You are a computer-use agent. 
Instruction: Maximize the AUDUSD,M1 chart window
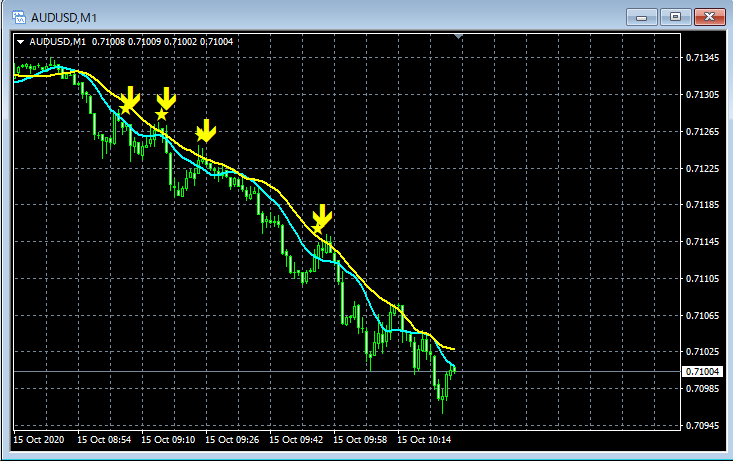676,17
